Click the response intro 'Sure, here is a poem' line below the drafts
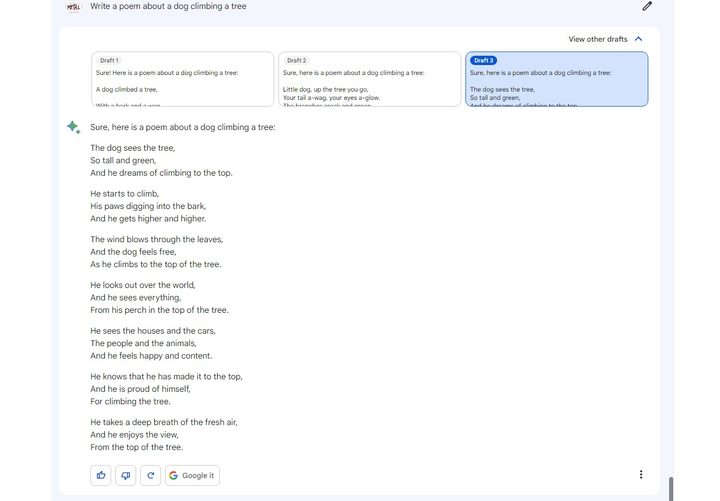Viewport: 720px width, 501px height. (183, 127)
